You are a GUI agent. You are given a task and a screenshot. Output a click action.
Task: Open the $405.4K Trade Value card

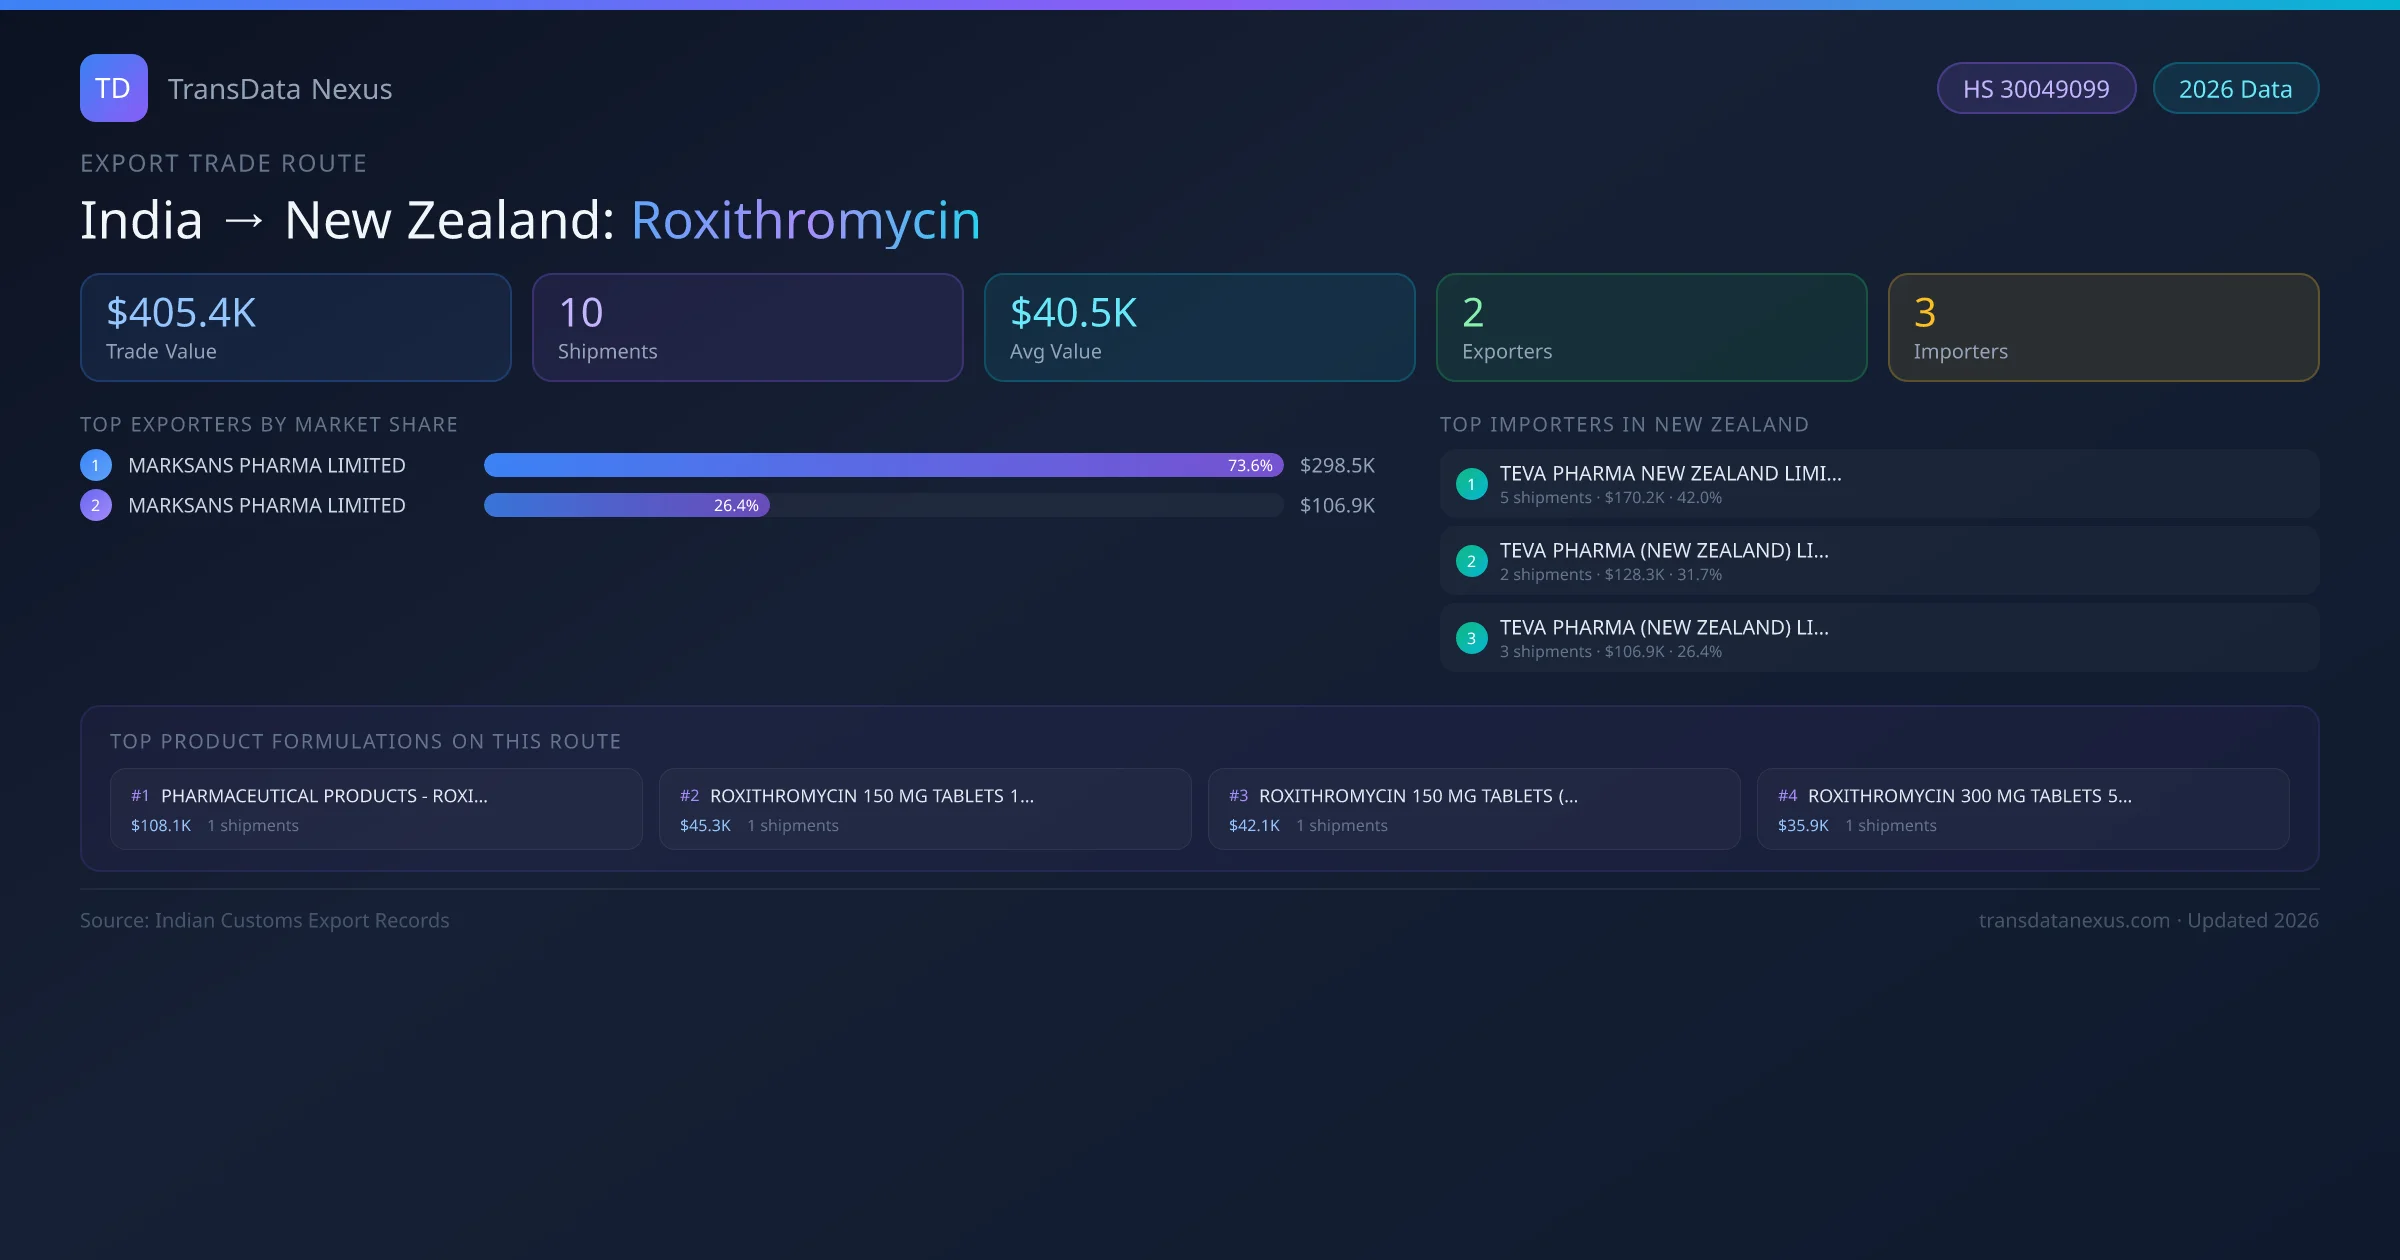coord(296,328)
